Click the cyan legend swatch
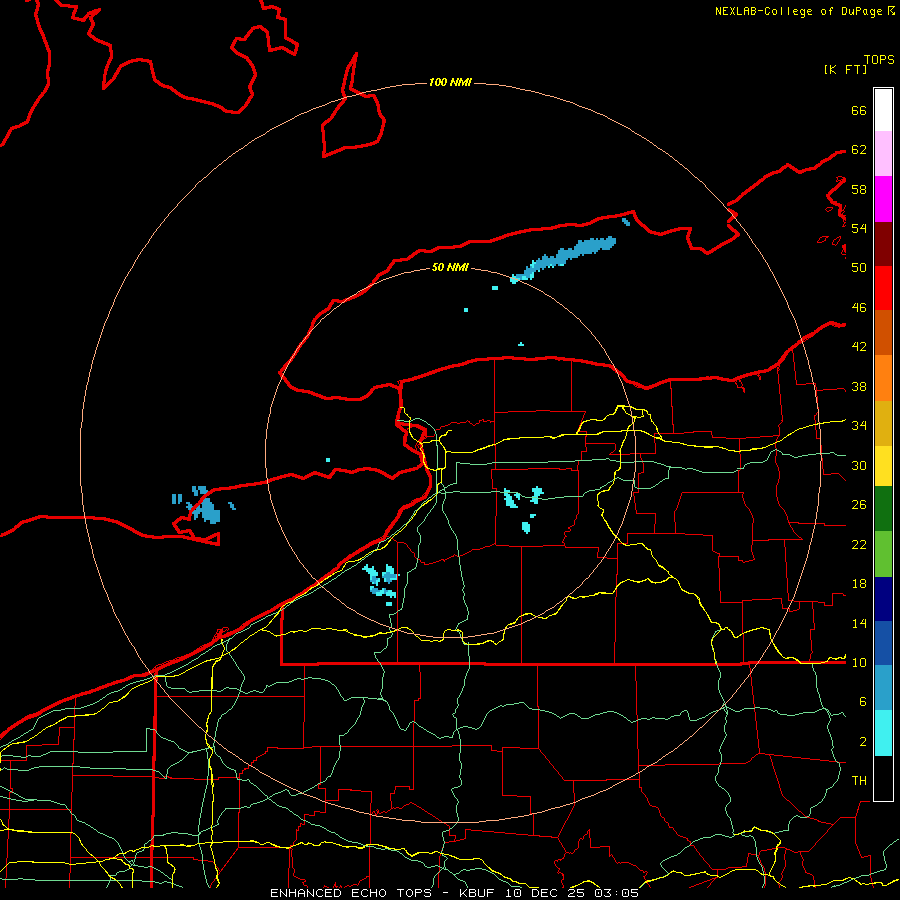This screenshot has height=900, width=900. point(883,733)
